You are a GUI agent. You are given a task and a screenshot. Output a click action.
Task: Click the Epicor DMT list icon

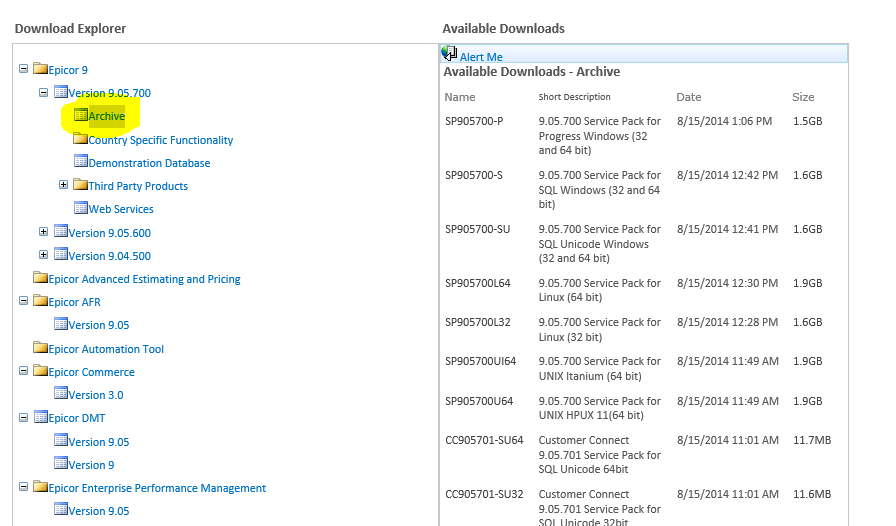click(40, 417)
